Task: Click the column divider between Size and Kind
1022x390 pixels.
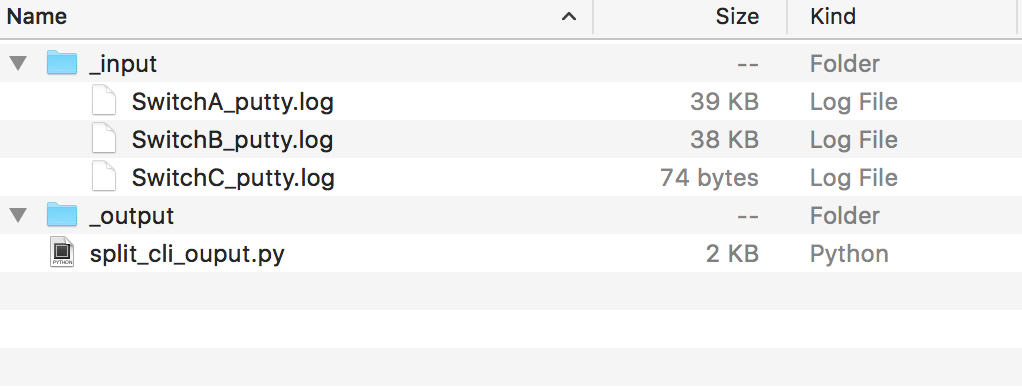Action: tap(787, 16)
